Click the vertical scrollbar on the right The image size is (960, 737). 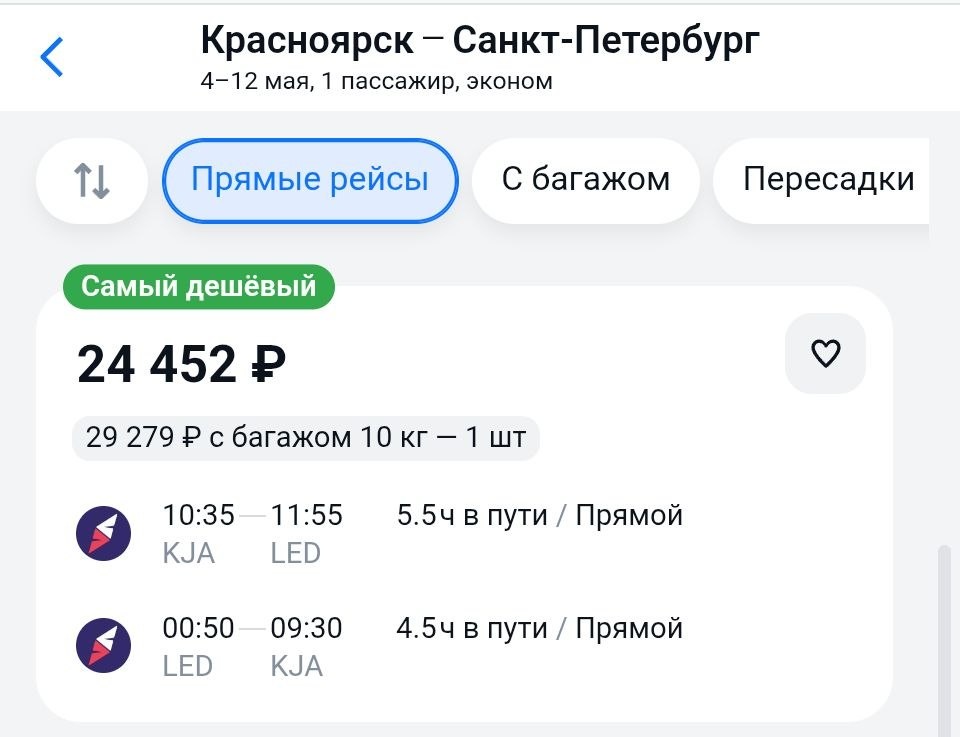[x=943, y=640]
